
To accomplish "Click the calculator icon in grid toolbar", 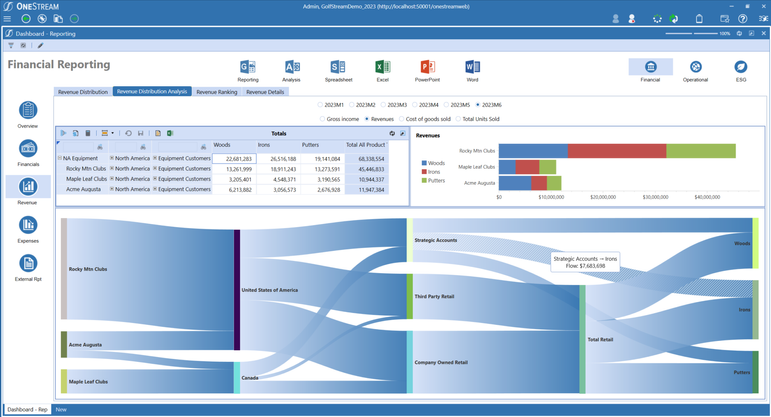I will (x=88, y=133).
